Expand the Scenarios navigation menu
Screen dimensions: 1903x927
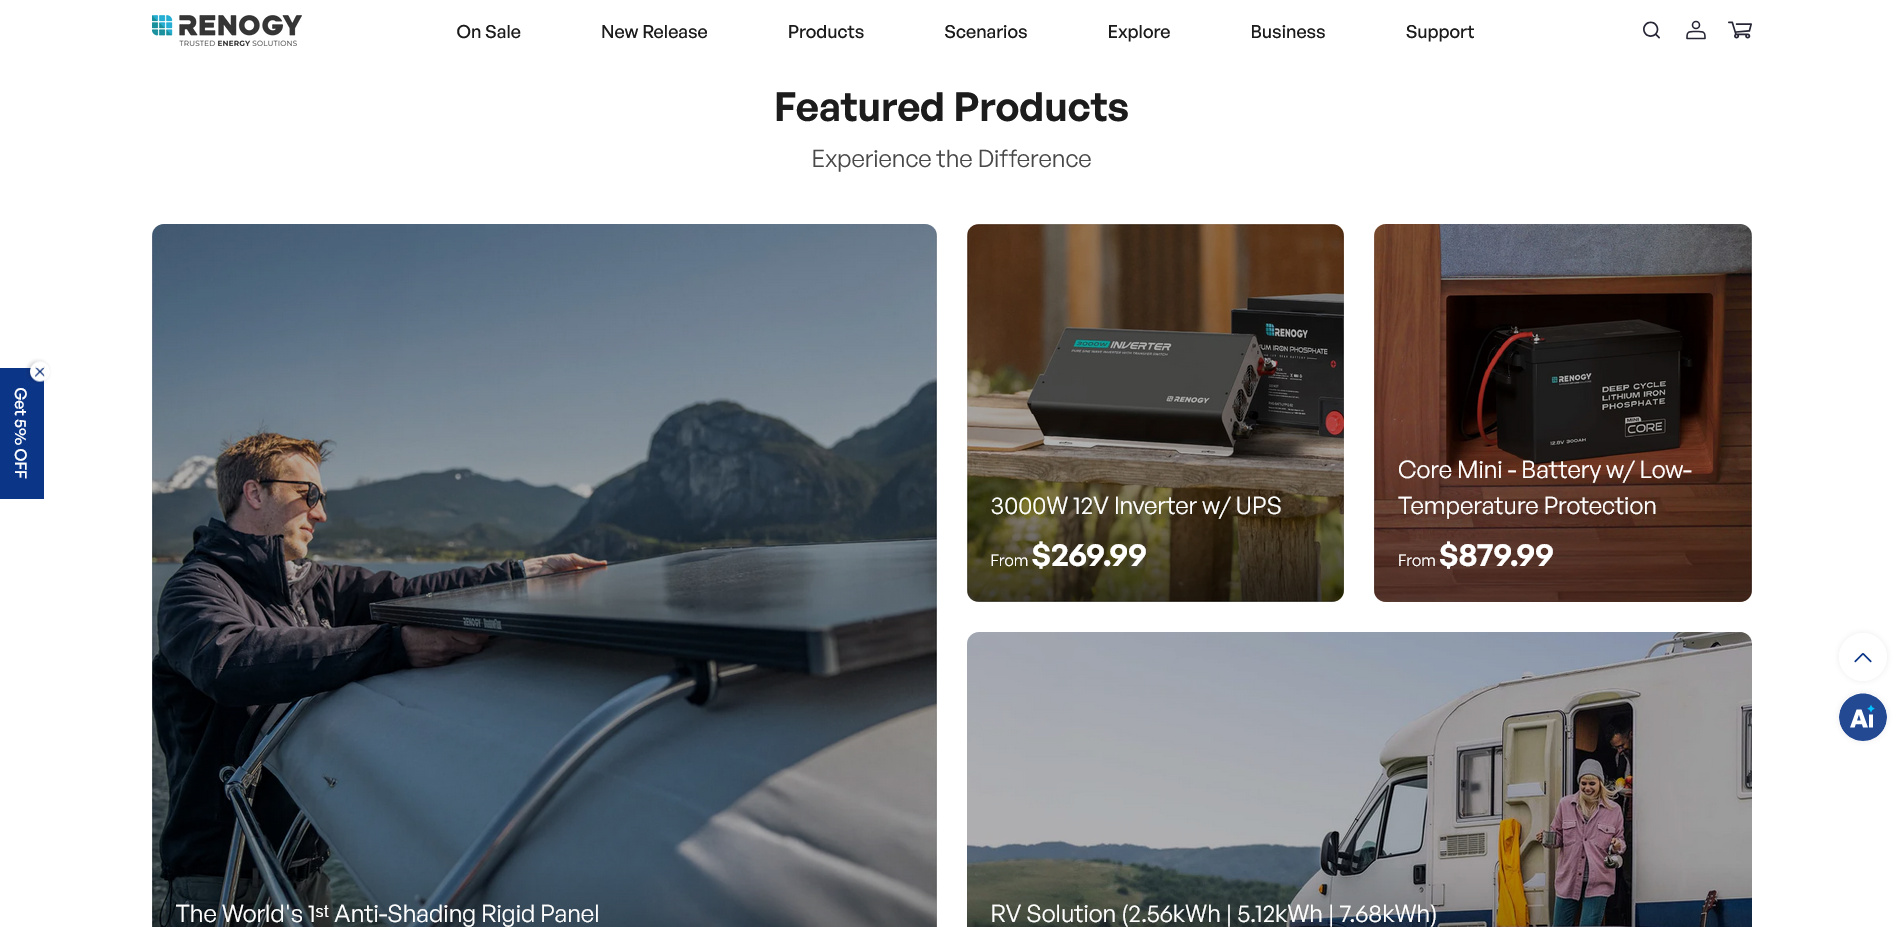coord(985,32)
